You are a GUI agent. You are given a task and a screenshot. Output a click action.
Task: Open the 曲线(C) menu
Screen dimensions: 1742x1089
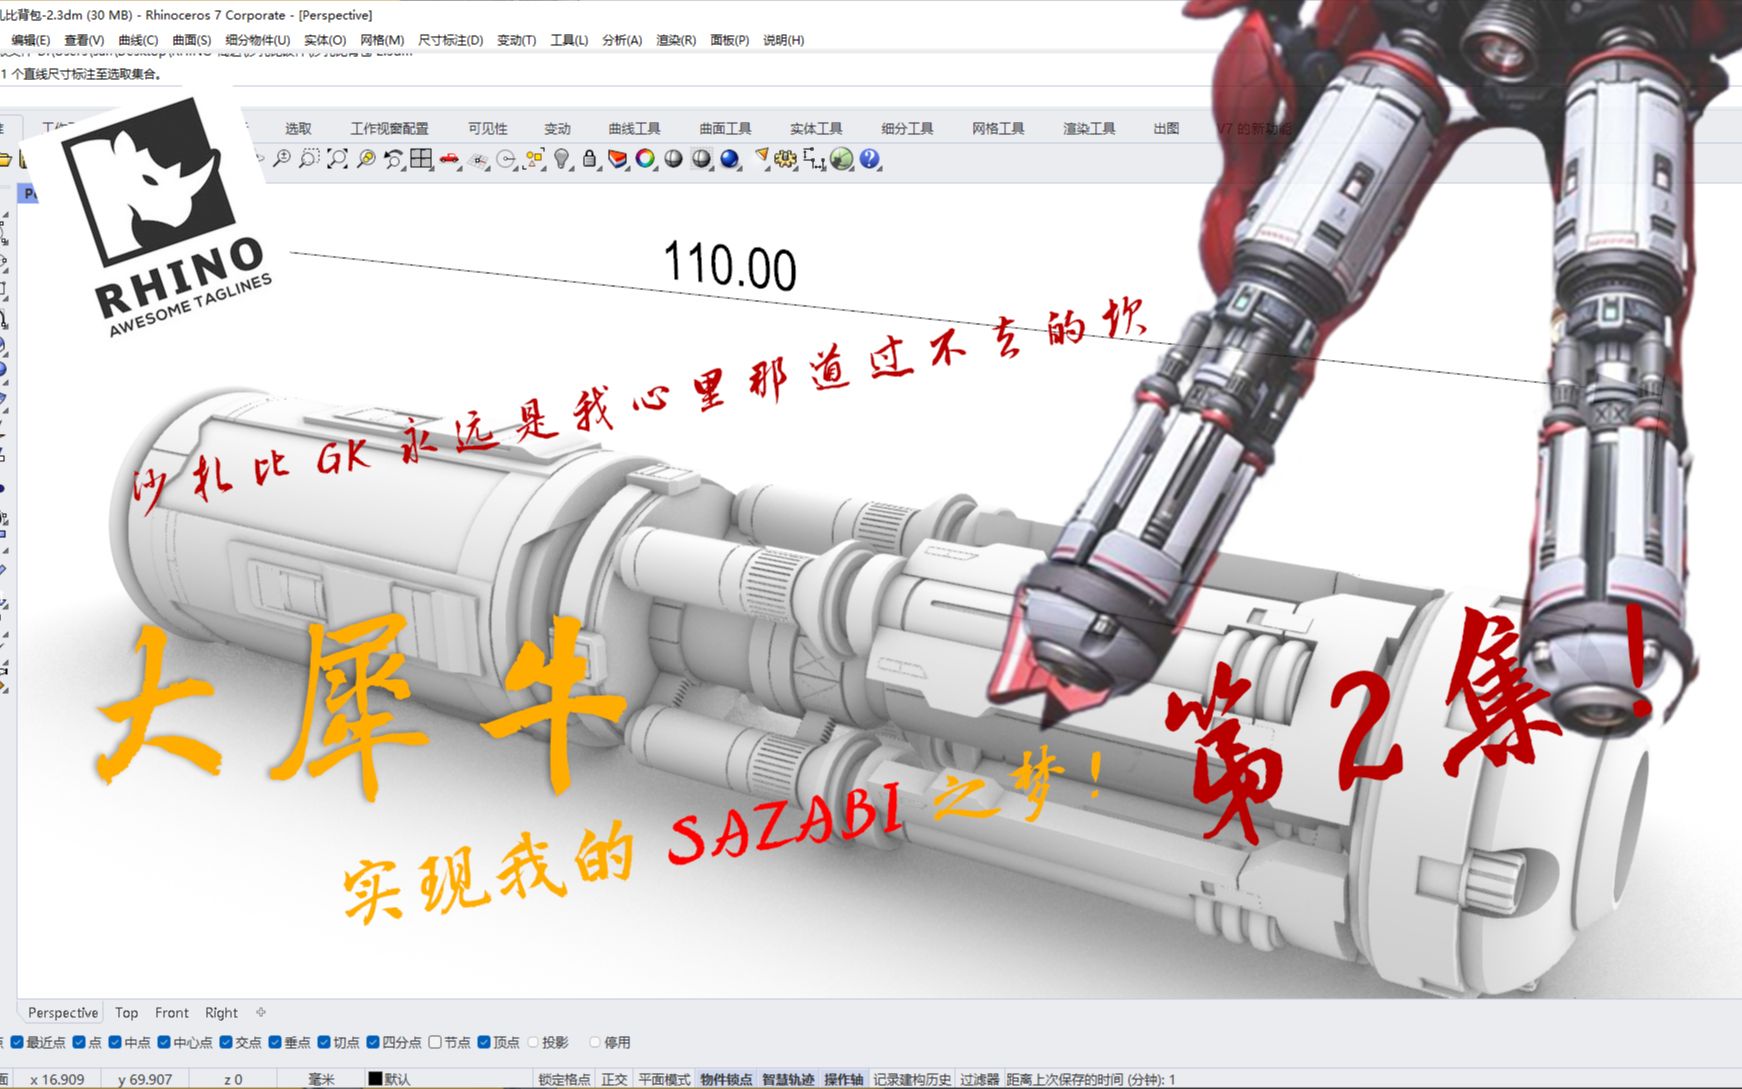pyautogui.click(x=138, y=40)
